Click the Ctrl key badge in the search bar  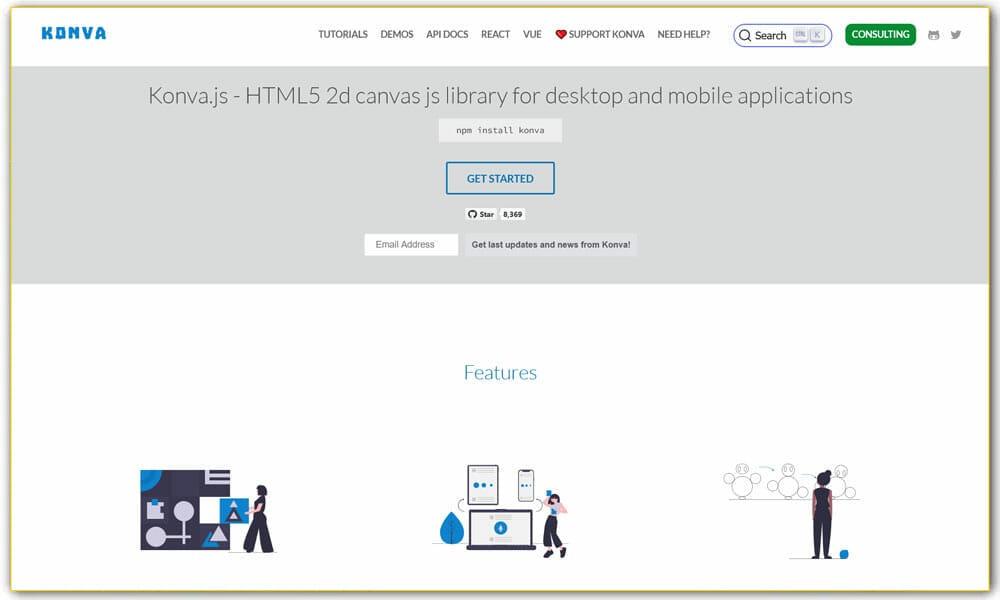[798, 34]
